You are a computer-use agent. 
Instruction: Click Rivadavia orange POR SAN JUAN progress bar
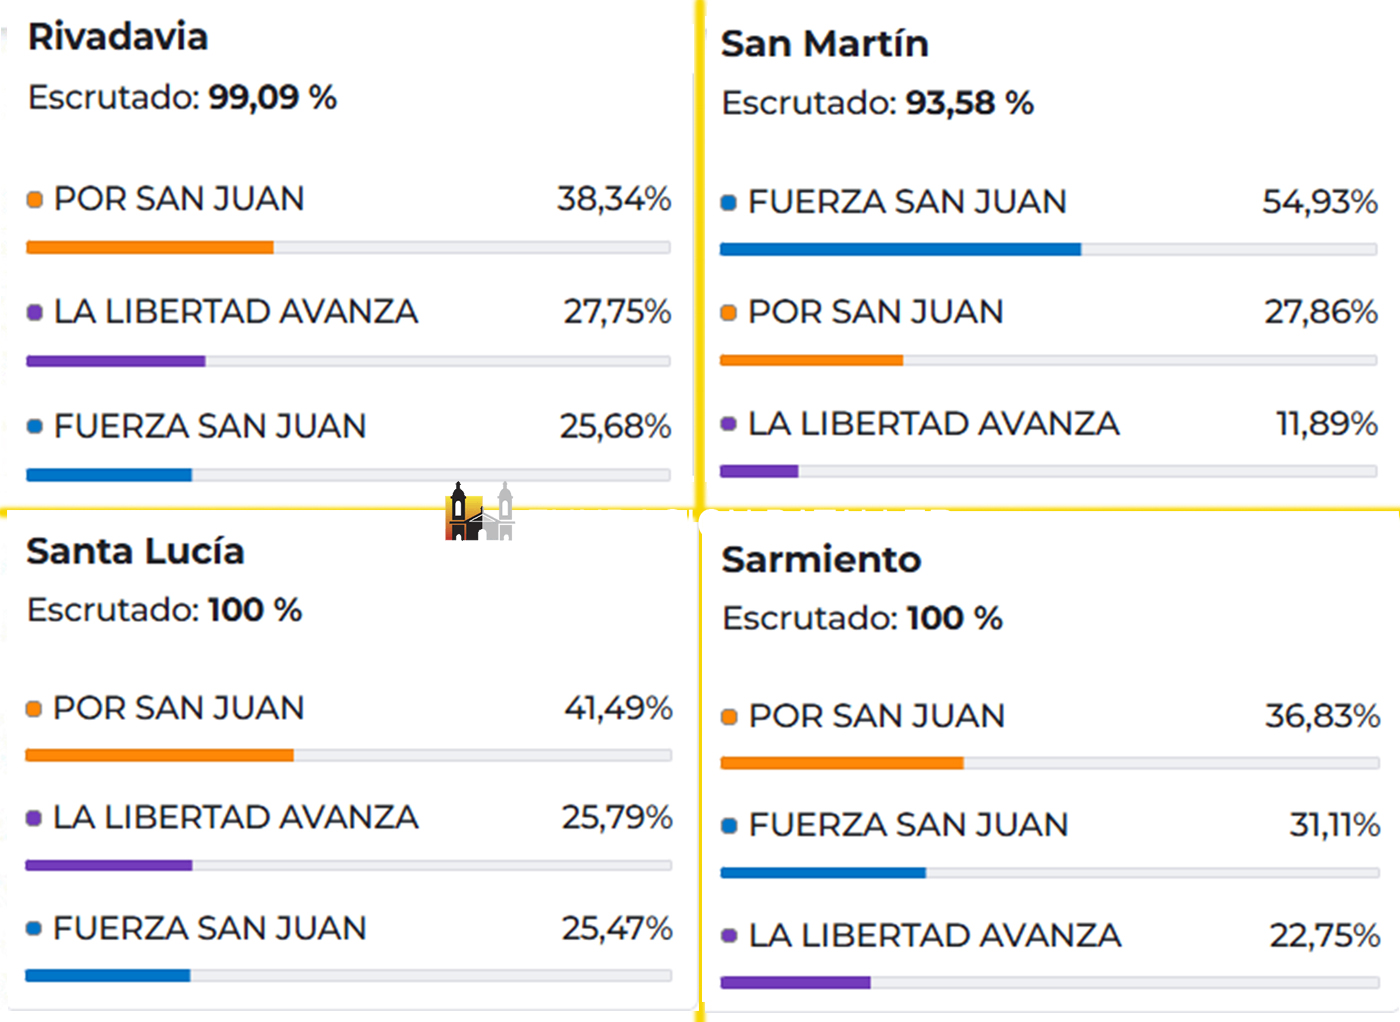150,248
